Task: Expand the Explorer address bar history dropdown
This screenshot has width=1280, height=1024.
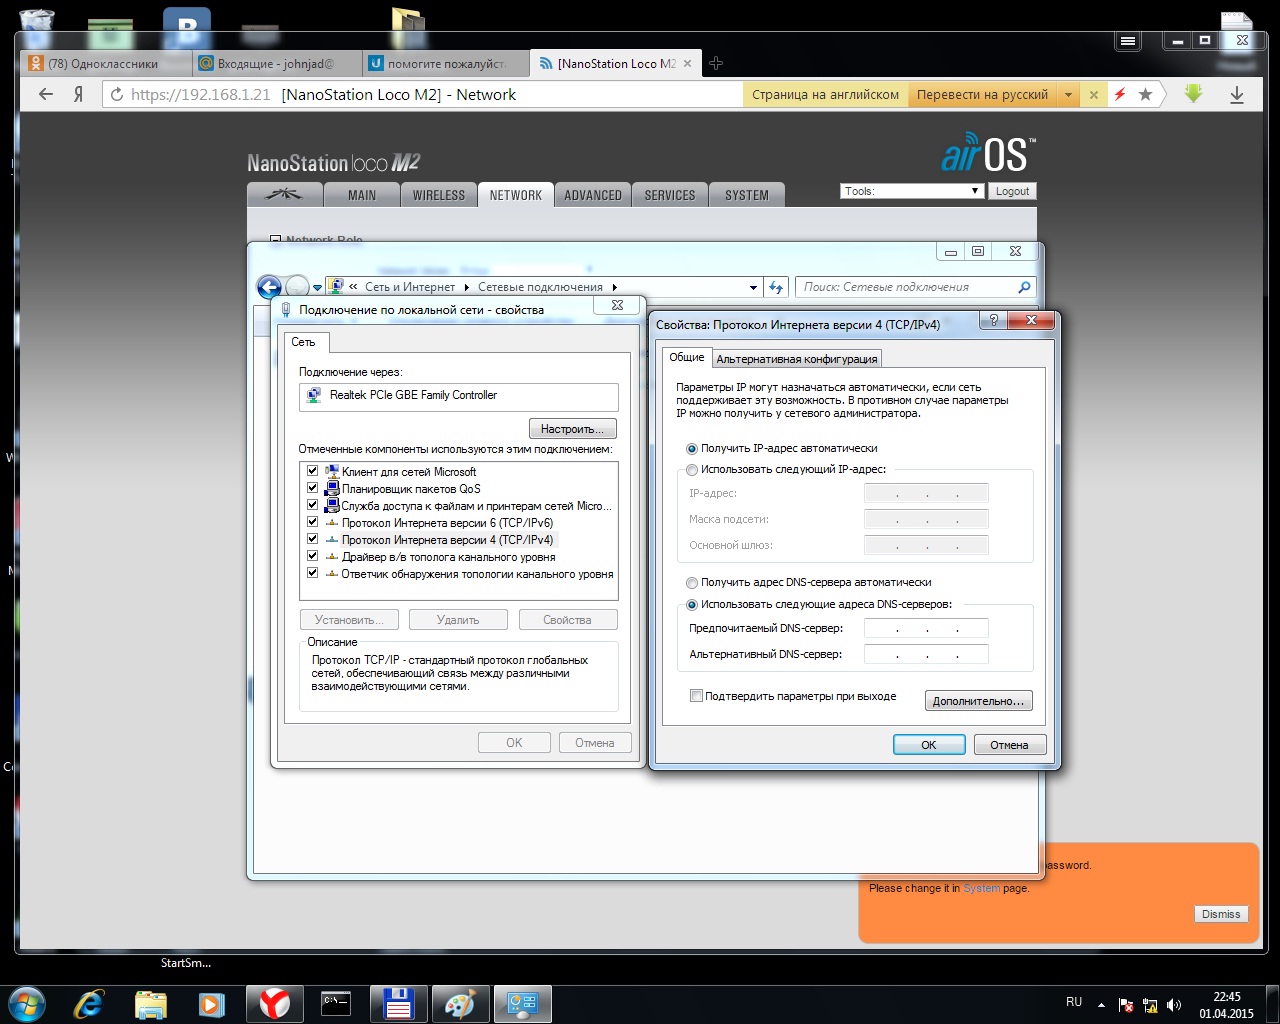Action: (753, 287)
